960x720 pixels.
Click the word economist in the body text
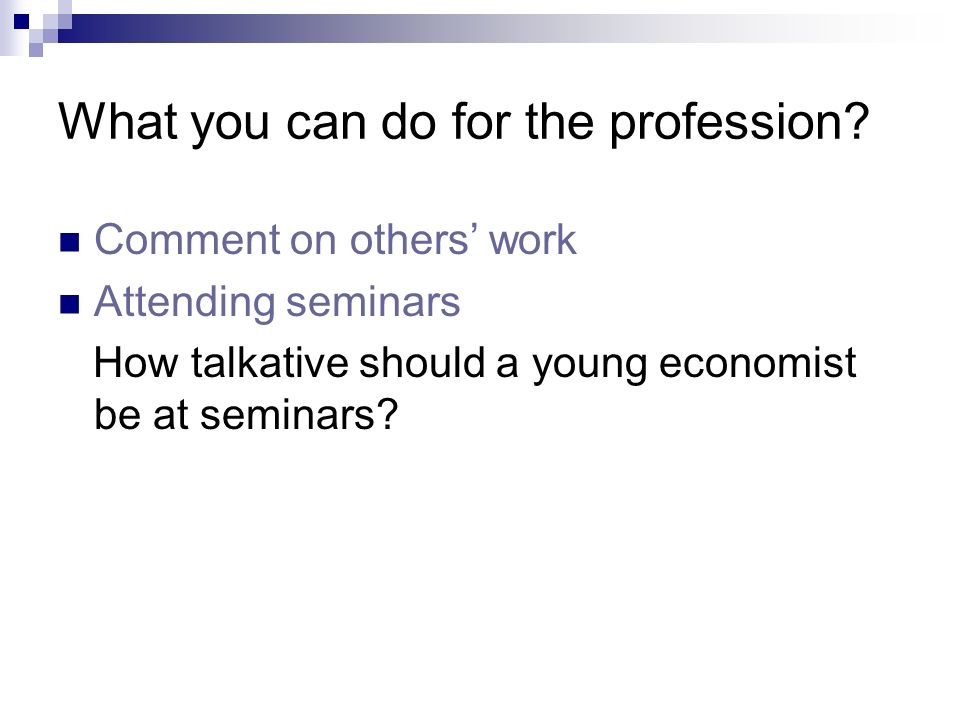757,362
